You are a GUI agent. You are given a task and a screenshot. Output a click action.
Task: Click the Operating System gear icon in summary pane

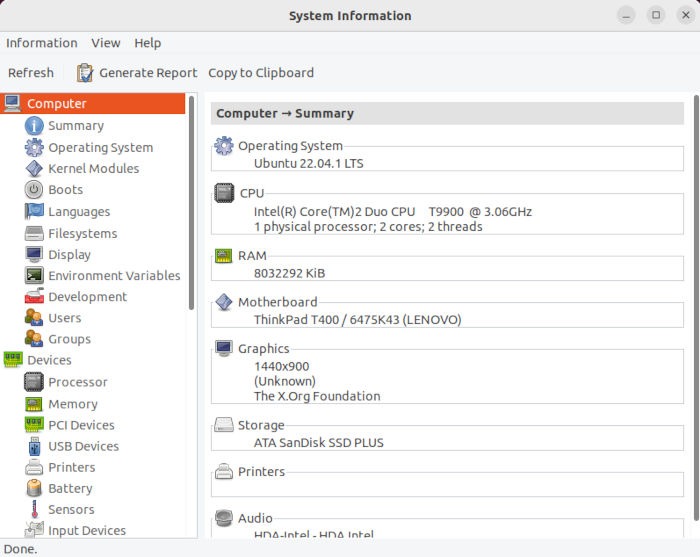tap(224, 145)
